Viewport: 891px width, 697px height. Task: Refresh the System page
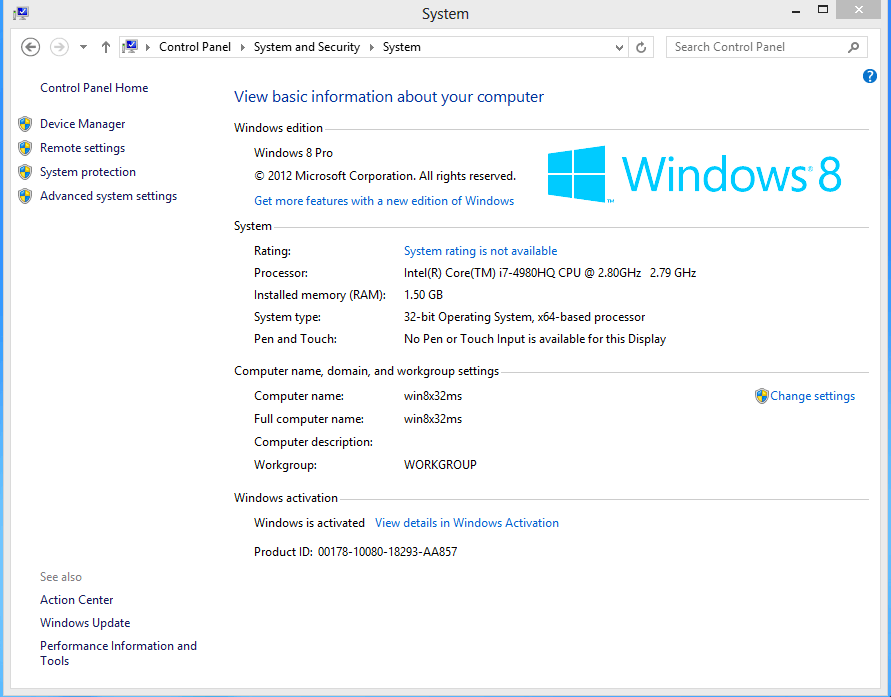pos(641,47)
